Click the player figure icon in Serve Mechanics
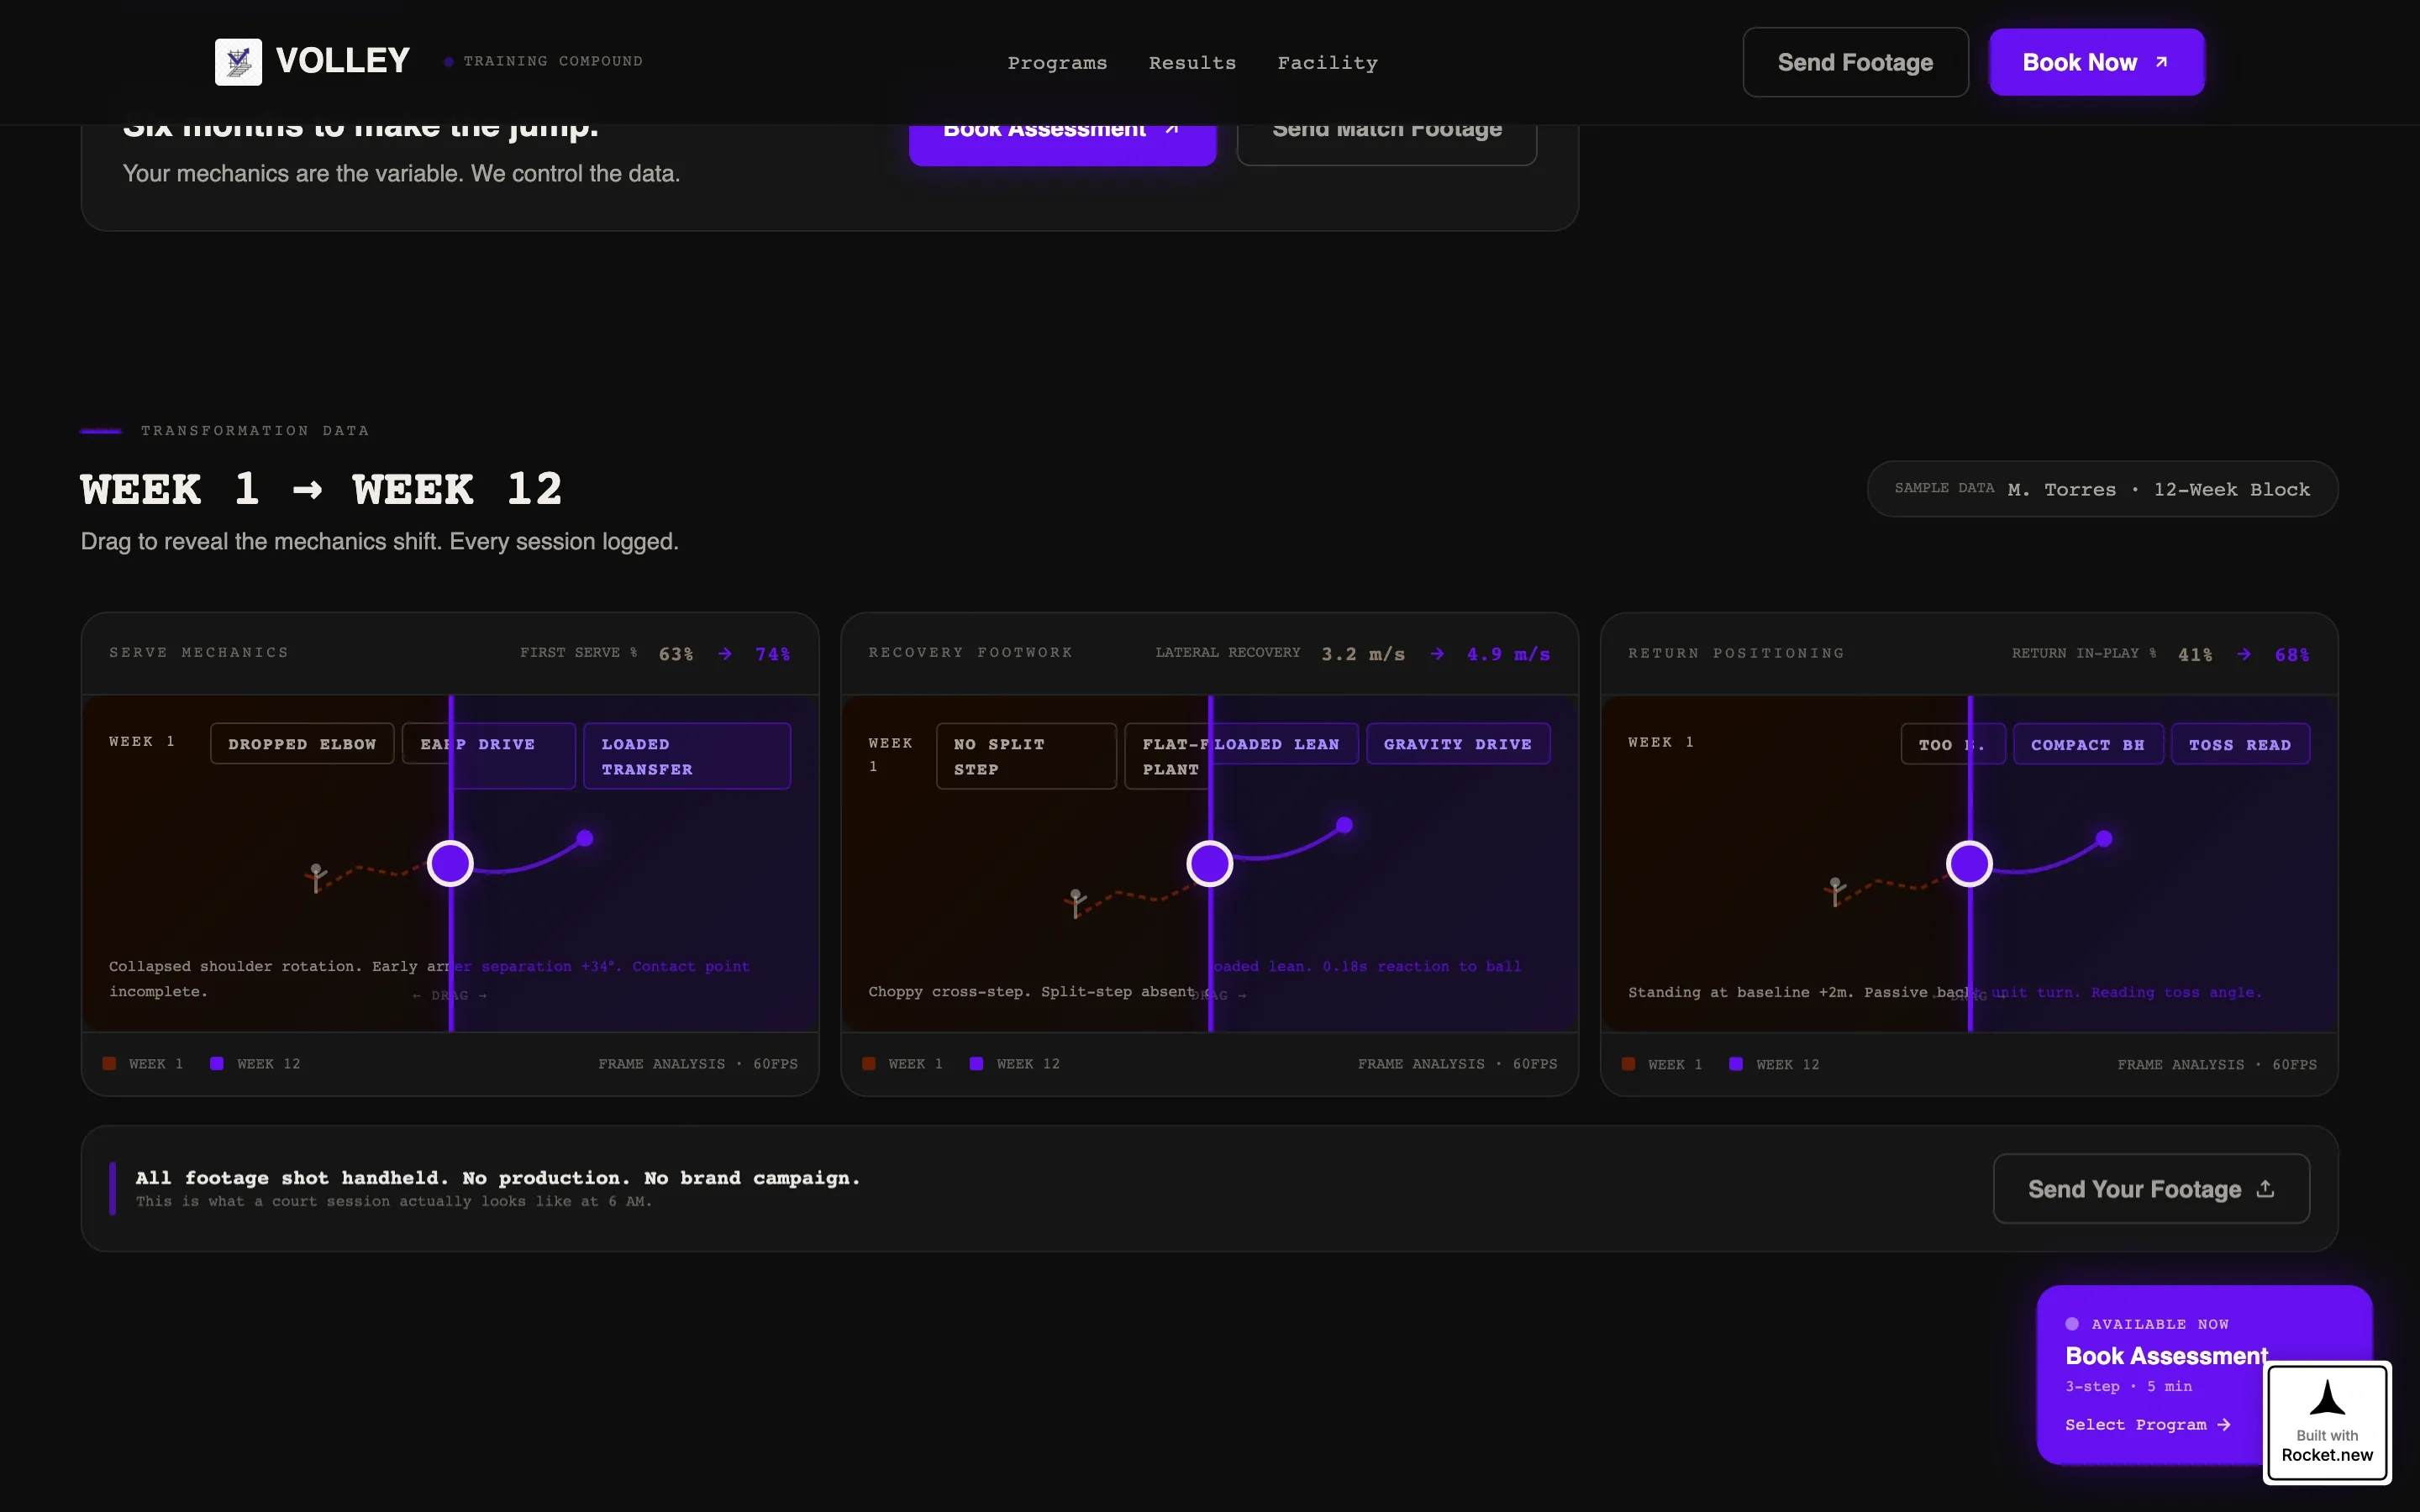Viewport: 2420px width, 1512px height. click(x=316, y=877)
